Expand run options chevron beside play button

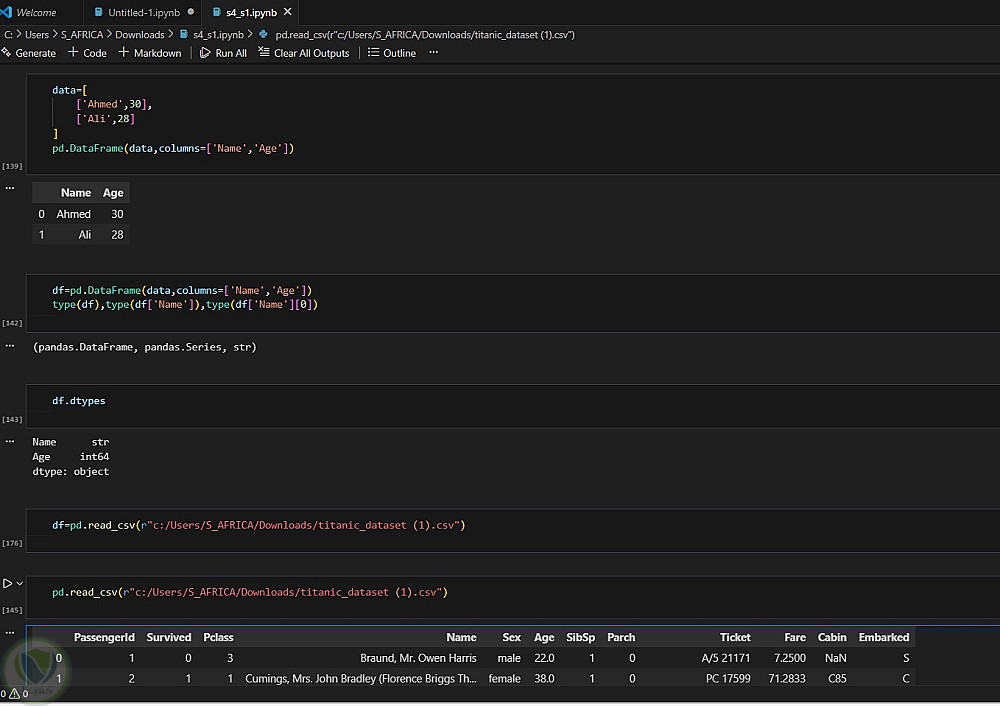point(20,583)
